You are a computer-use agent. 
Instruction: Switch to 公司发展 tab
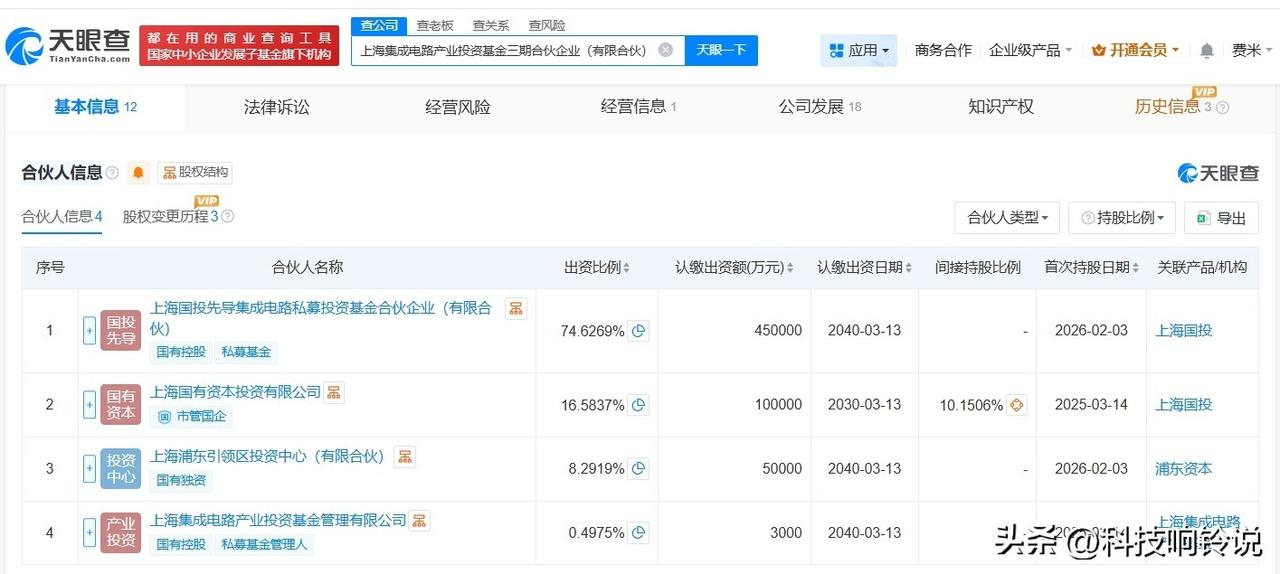820,107
